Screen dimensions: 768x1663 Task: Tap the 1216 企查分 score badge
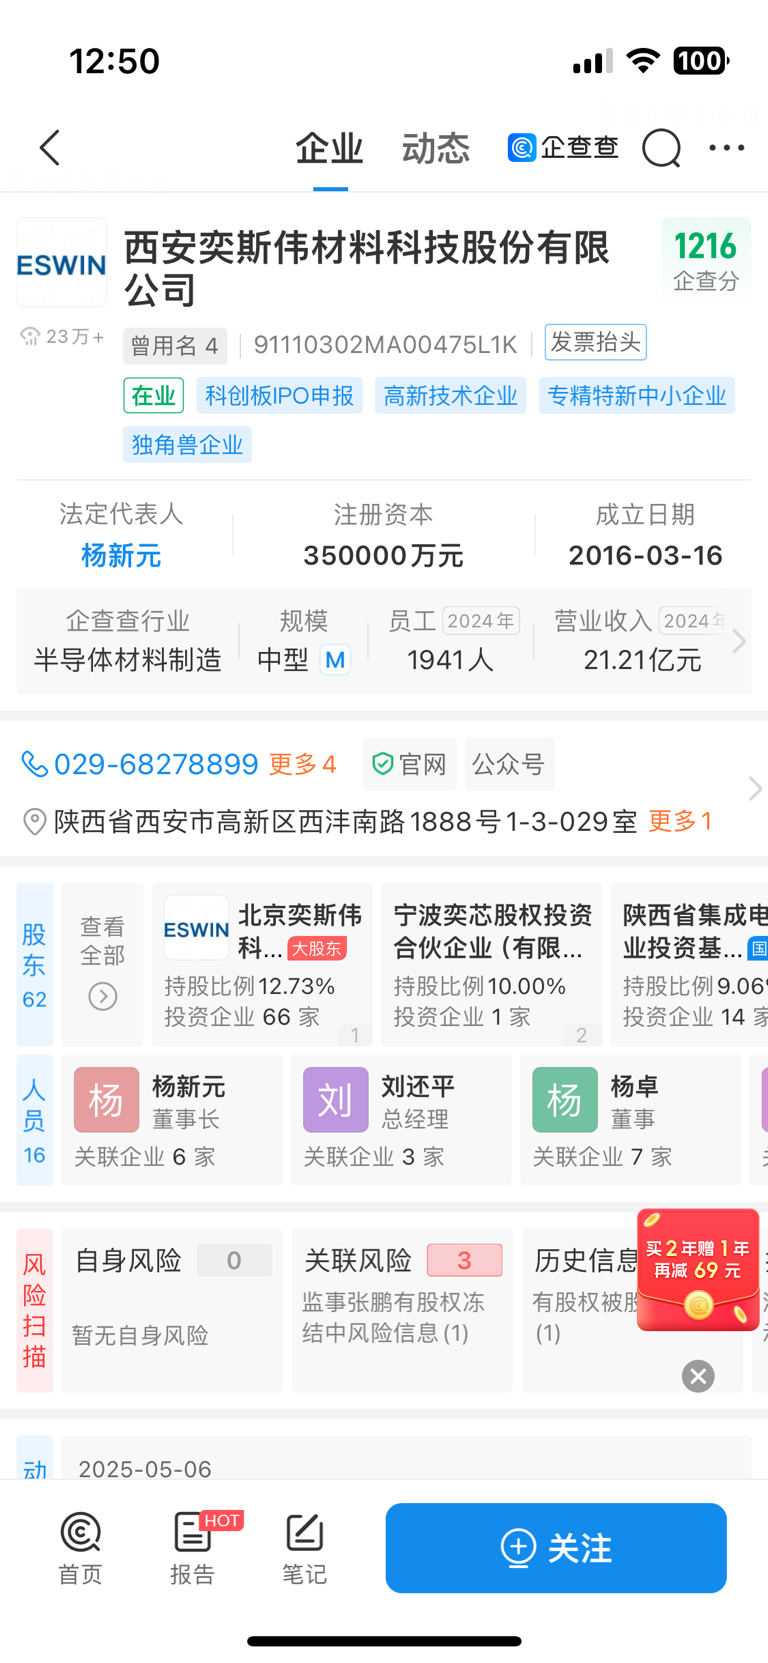click(x=706, y=260)
